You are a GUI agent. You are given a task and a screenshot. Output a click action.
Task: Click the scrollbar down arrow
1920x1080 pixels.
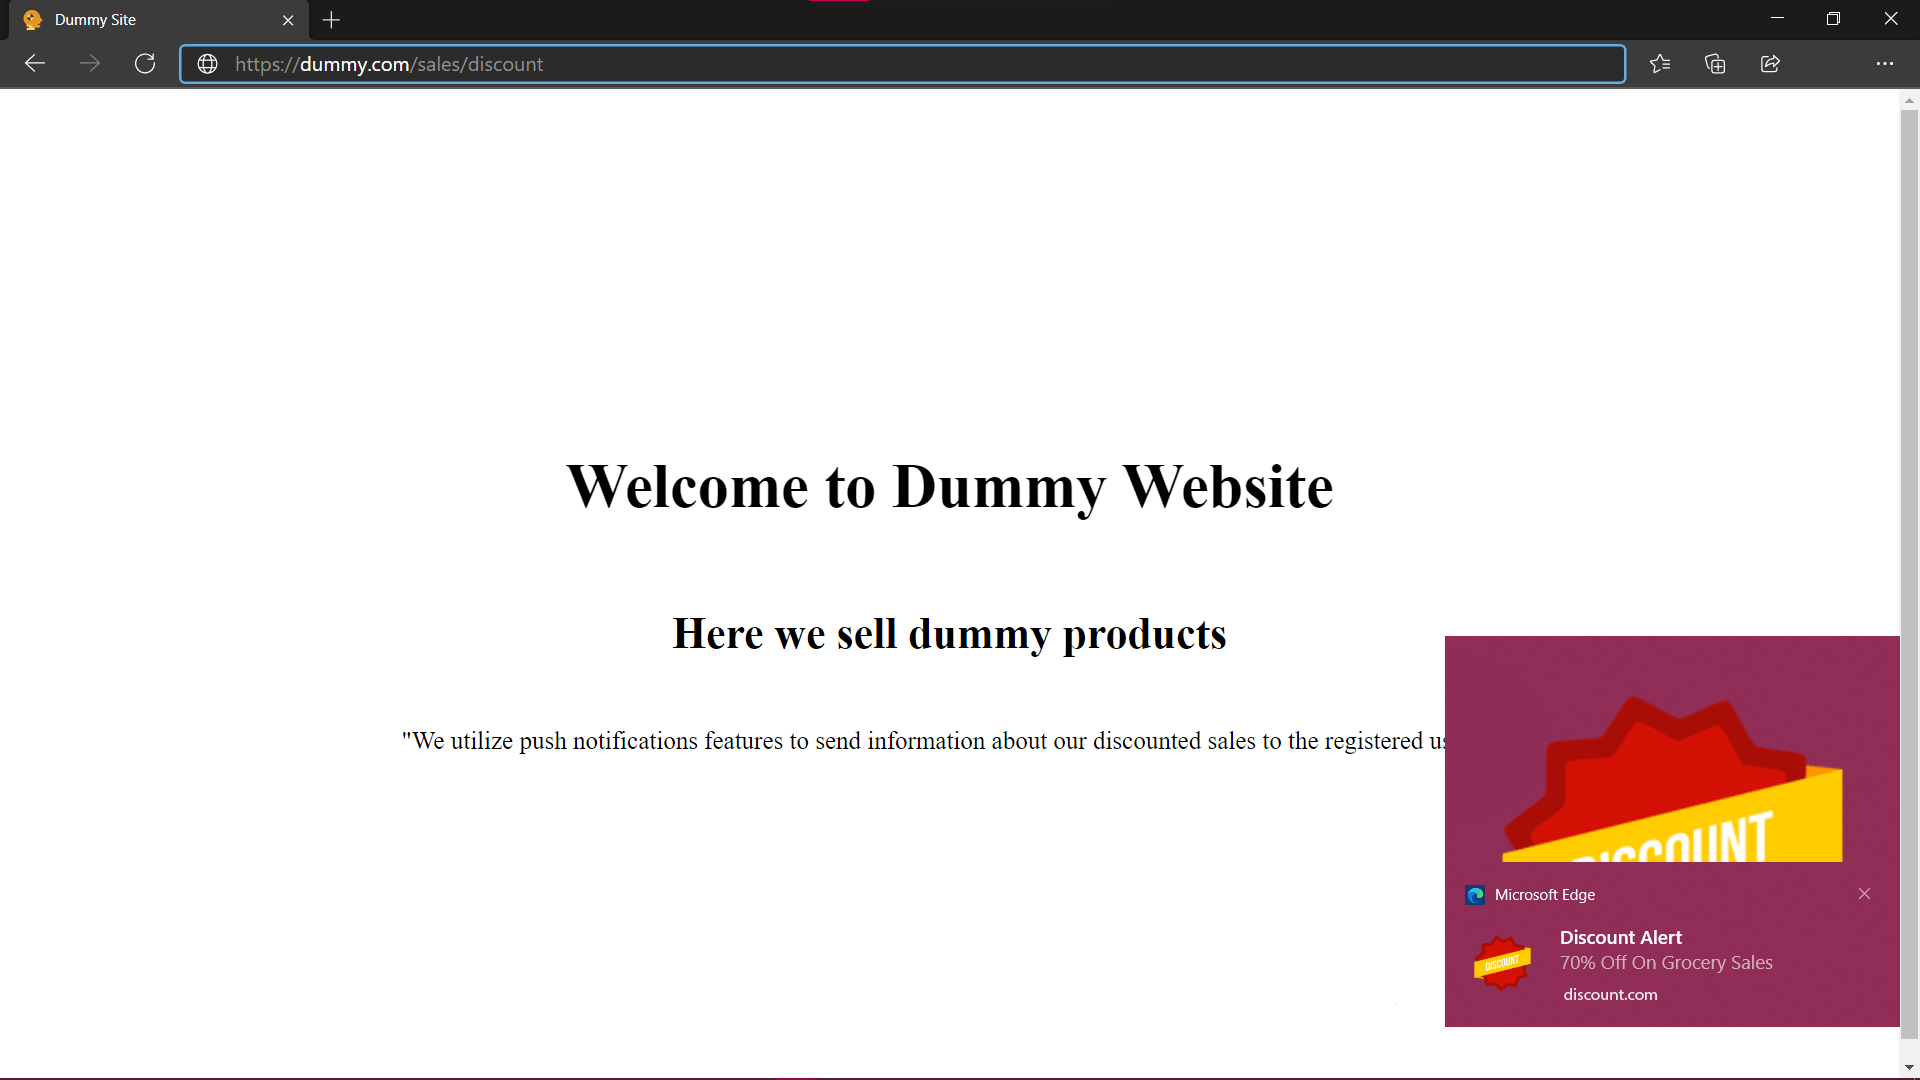(1909, 1068)
